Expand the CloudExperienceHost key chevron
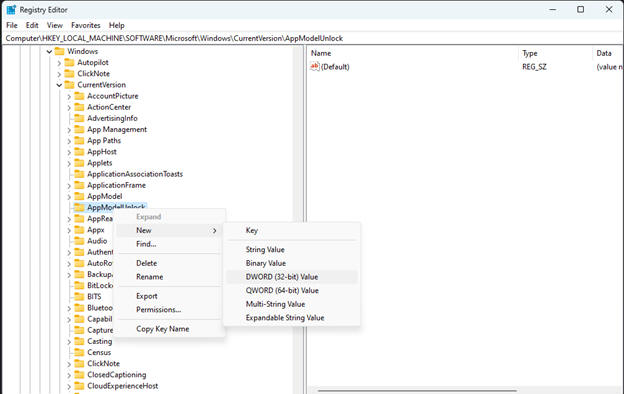Screen dimensions: 624x394 pos(69,386)
